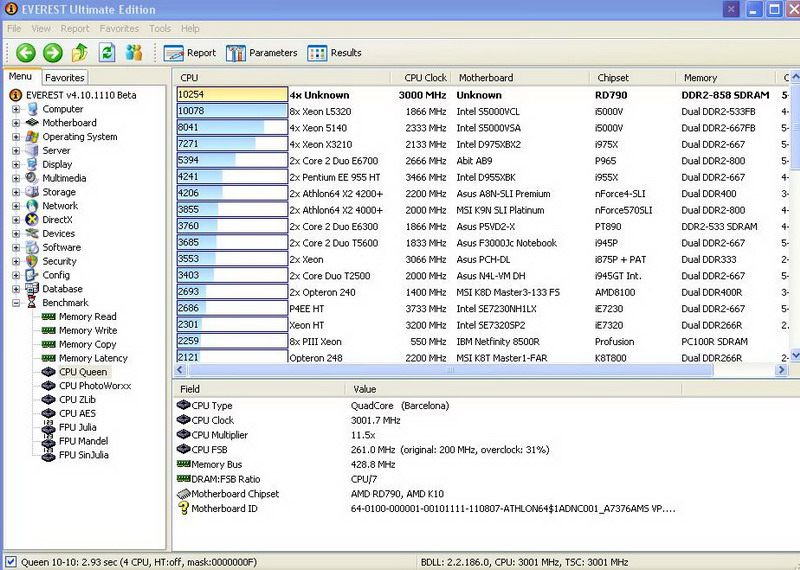800x570 pixels.
Task: Click the green Back arrow icon
Action: [26, 53]
